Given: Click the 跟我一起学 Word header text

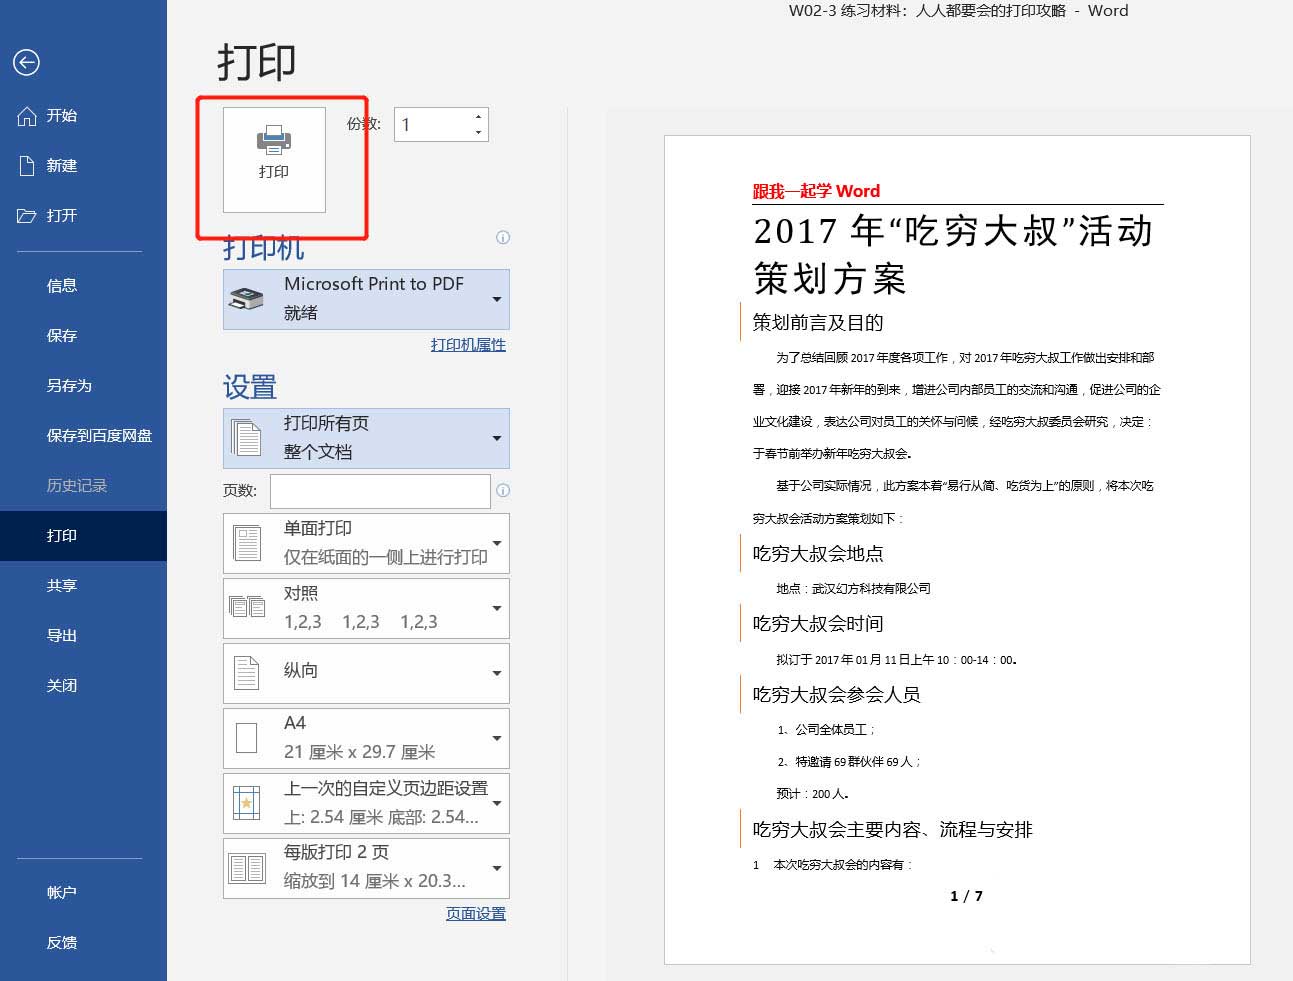Looking at the screenshot, I should [x=816, y=191].
